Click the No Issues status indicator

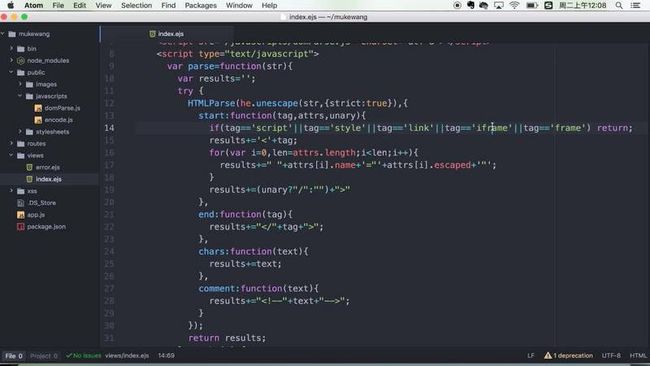click(x=83, y=356)
